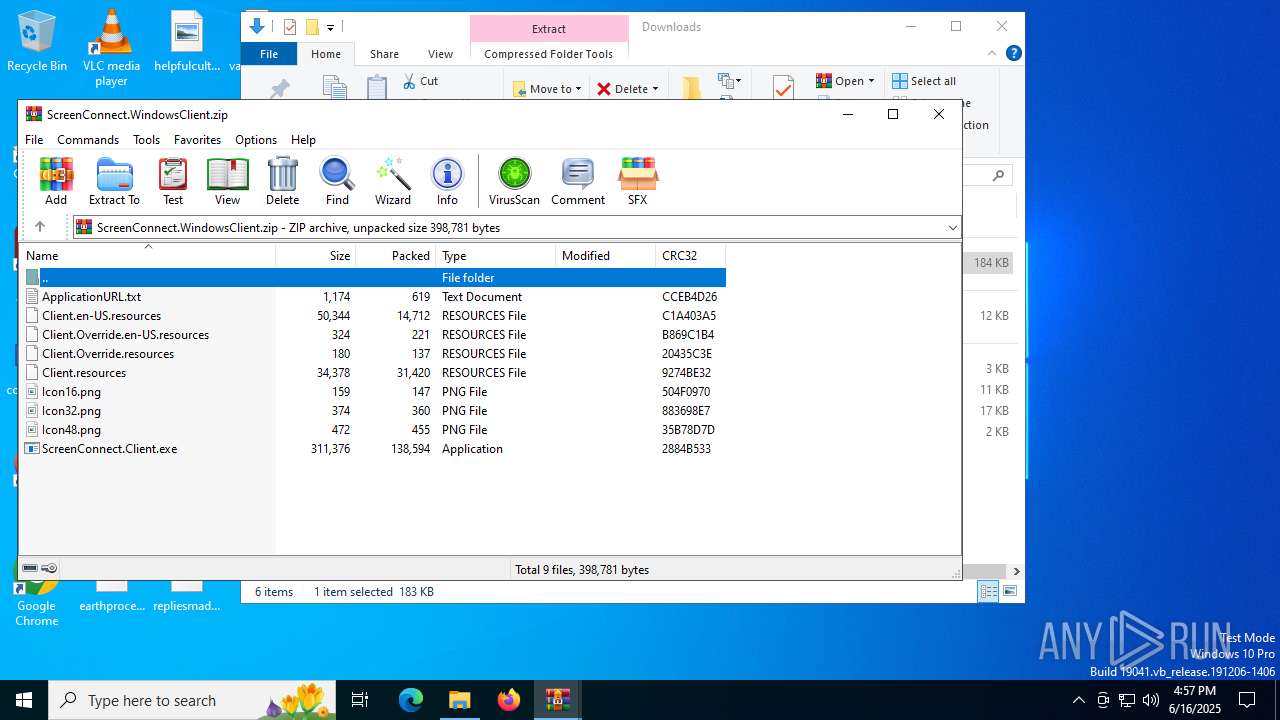This screenshot has height=720, width=1280.
Task: Select Client.en-US.resources file
Action: [x=373, y=315]
